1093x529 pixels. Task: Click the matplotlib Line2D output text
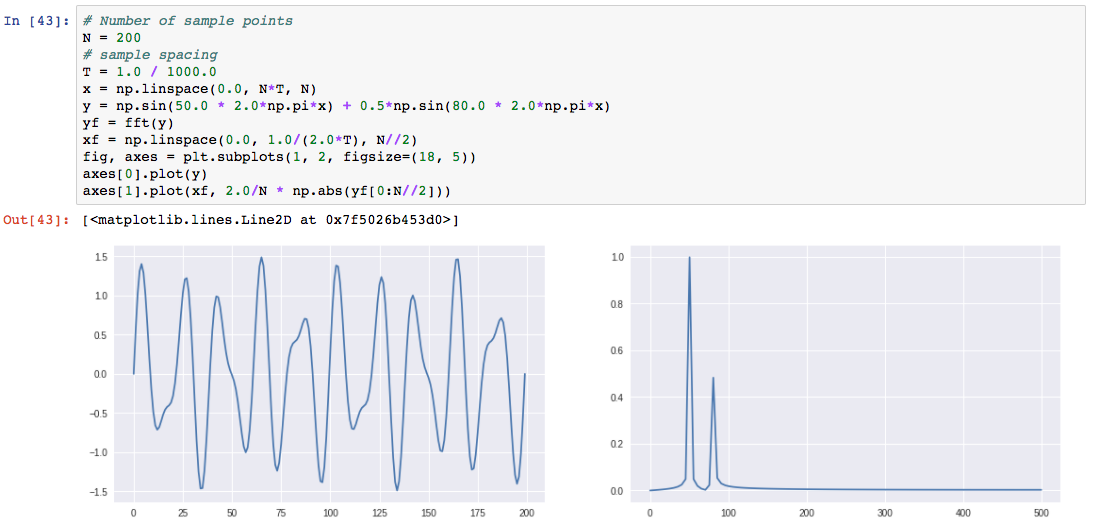(270, 219)
